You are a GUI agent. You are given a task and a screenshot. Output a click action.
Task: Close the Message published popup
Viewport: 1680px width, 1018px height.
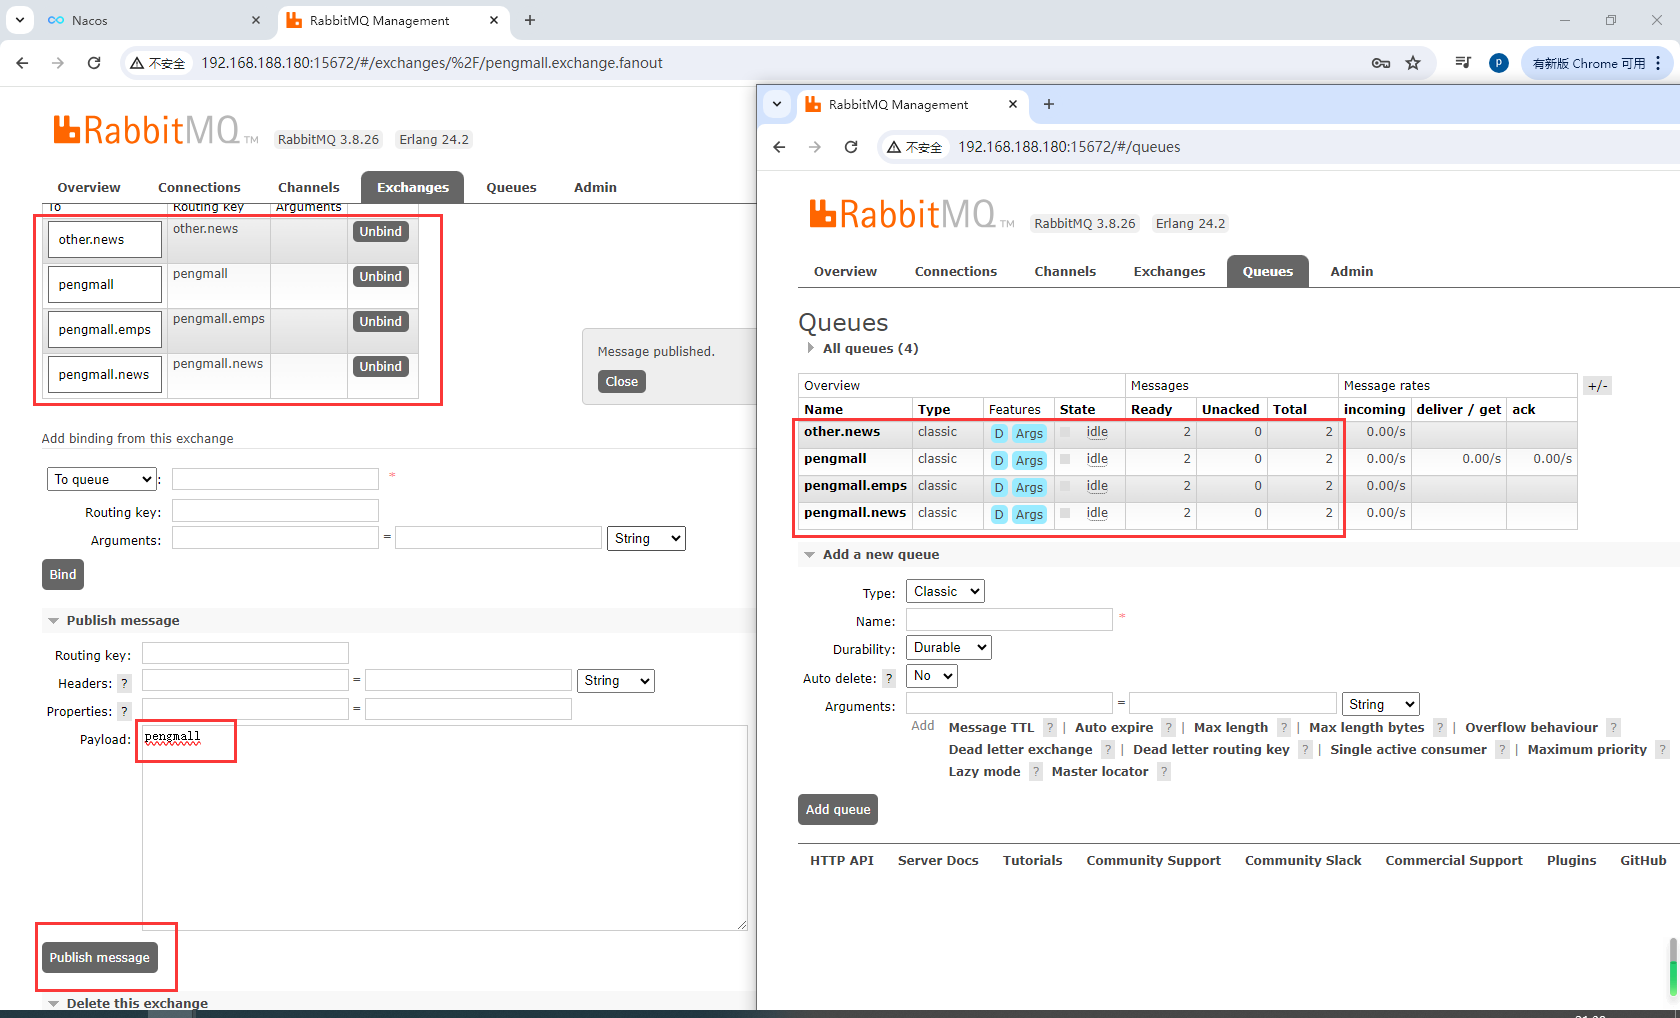[622, 381]
